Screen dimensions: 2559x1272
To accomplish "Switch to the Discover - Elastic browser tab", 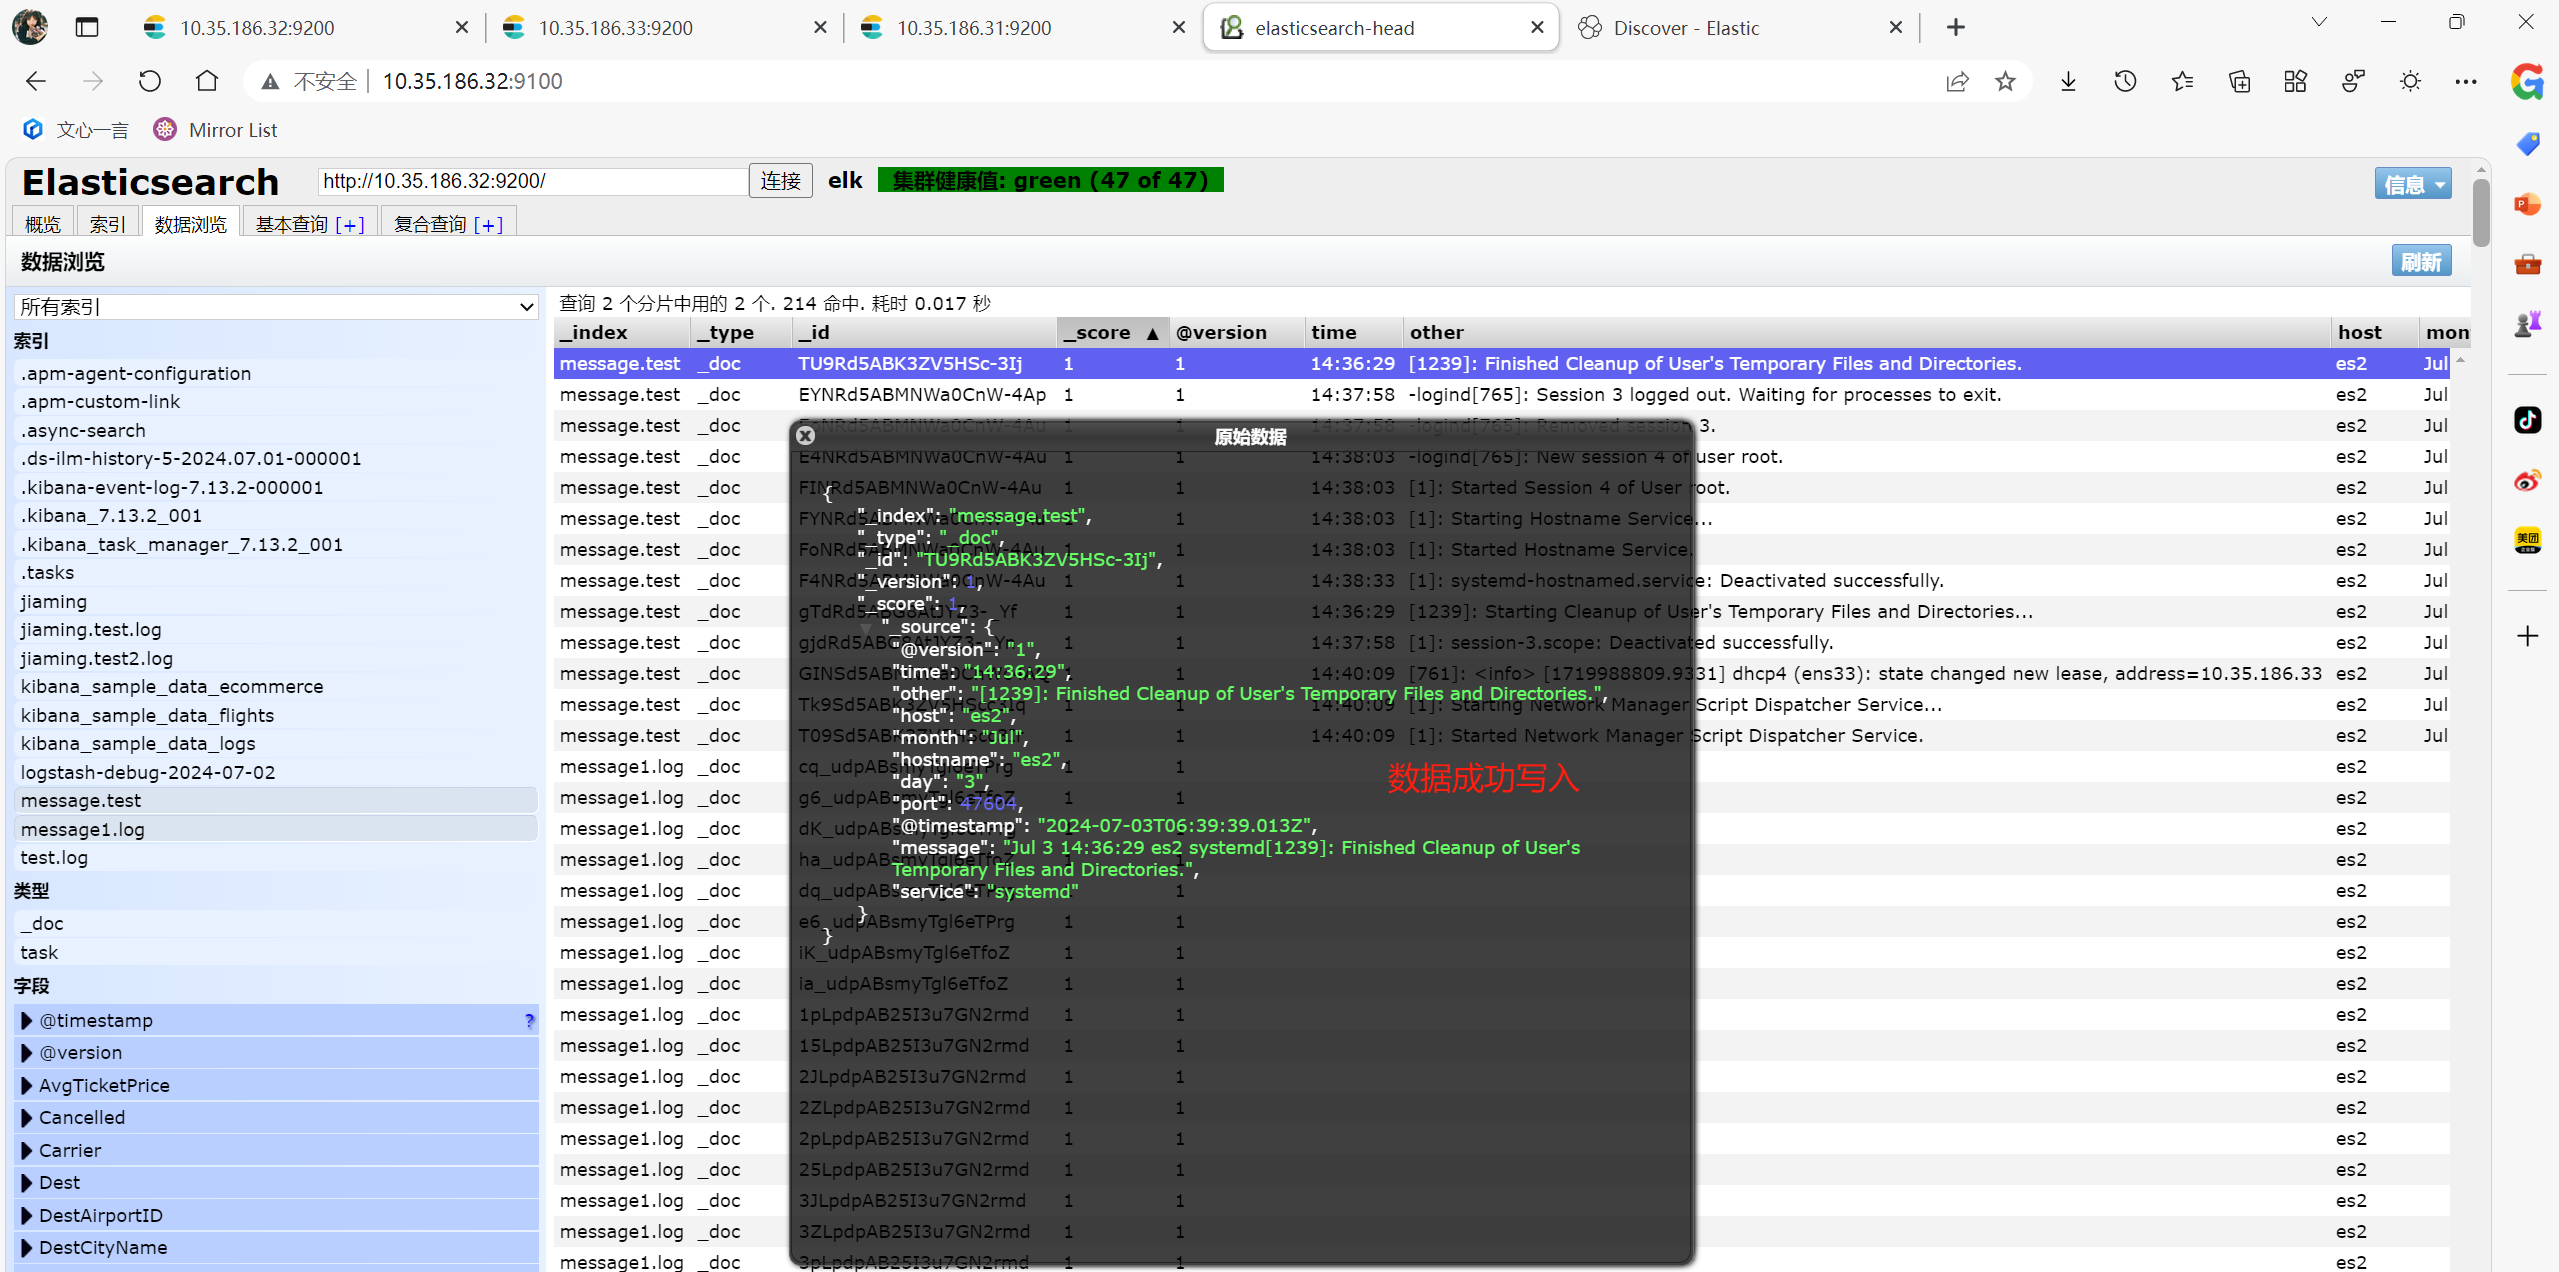I will [x=1741, y=27].
